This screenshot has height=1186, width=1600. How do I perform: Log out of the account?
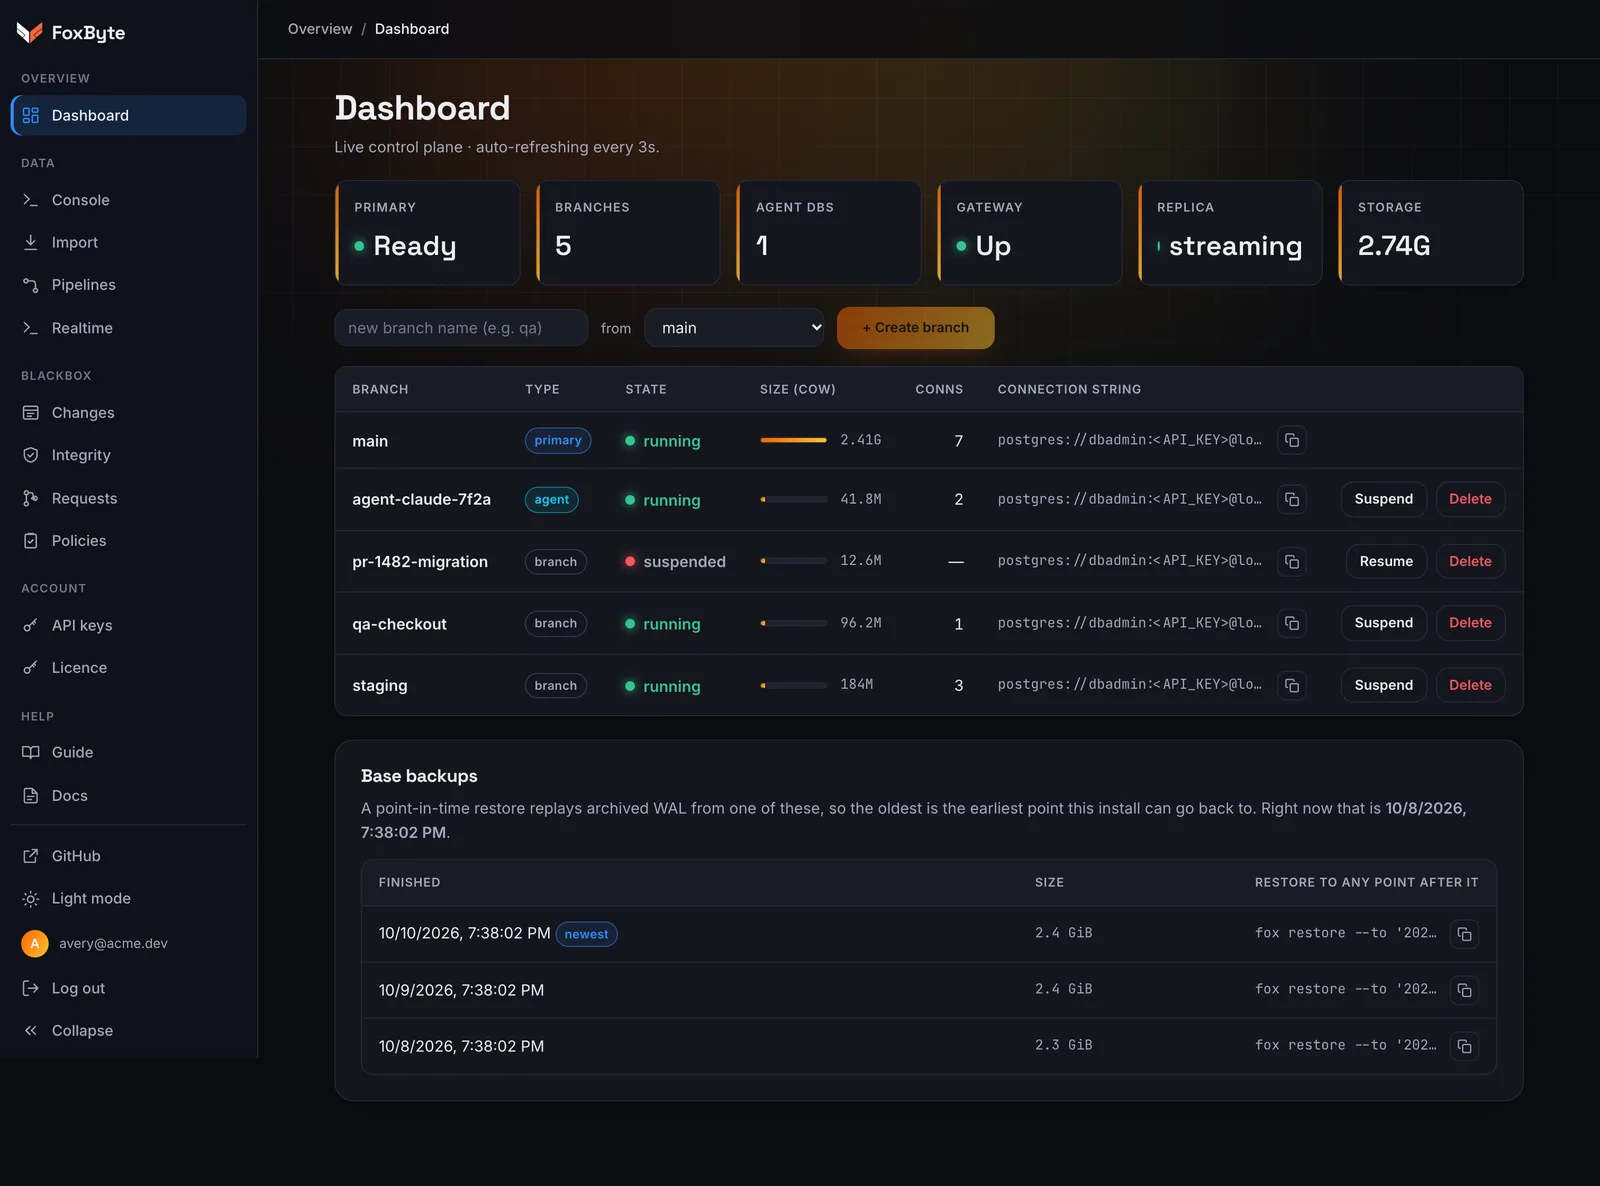pos(128,988)
